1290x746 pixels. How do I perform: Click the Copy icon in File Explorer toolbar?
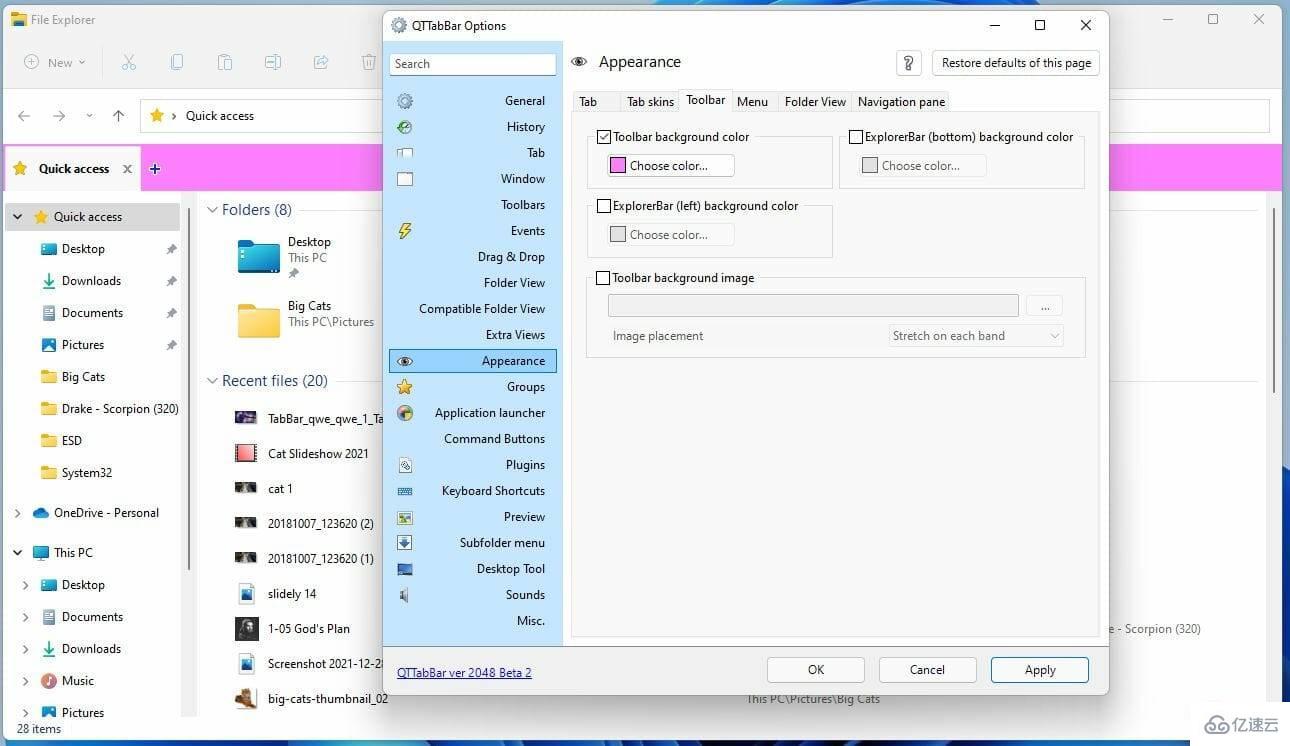point(177,62)
